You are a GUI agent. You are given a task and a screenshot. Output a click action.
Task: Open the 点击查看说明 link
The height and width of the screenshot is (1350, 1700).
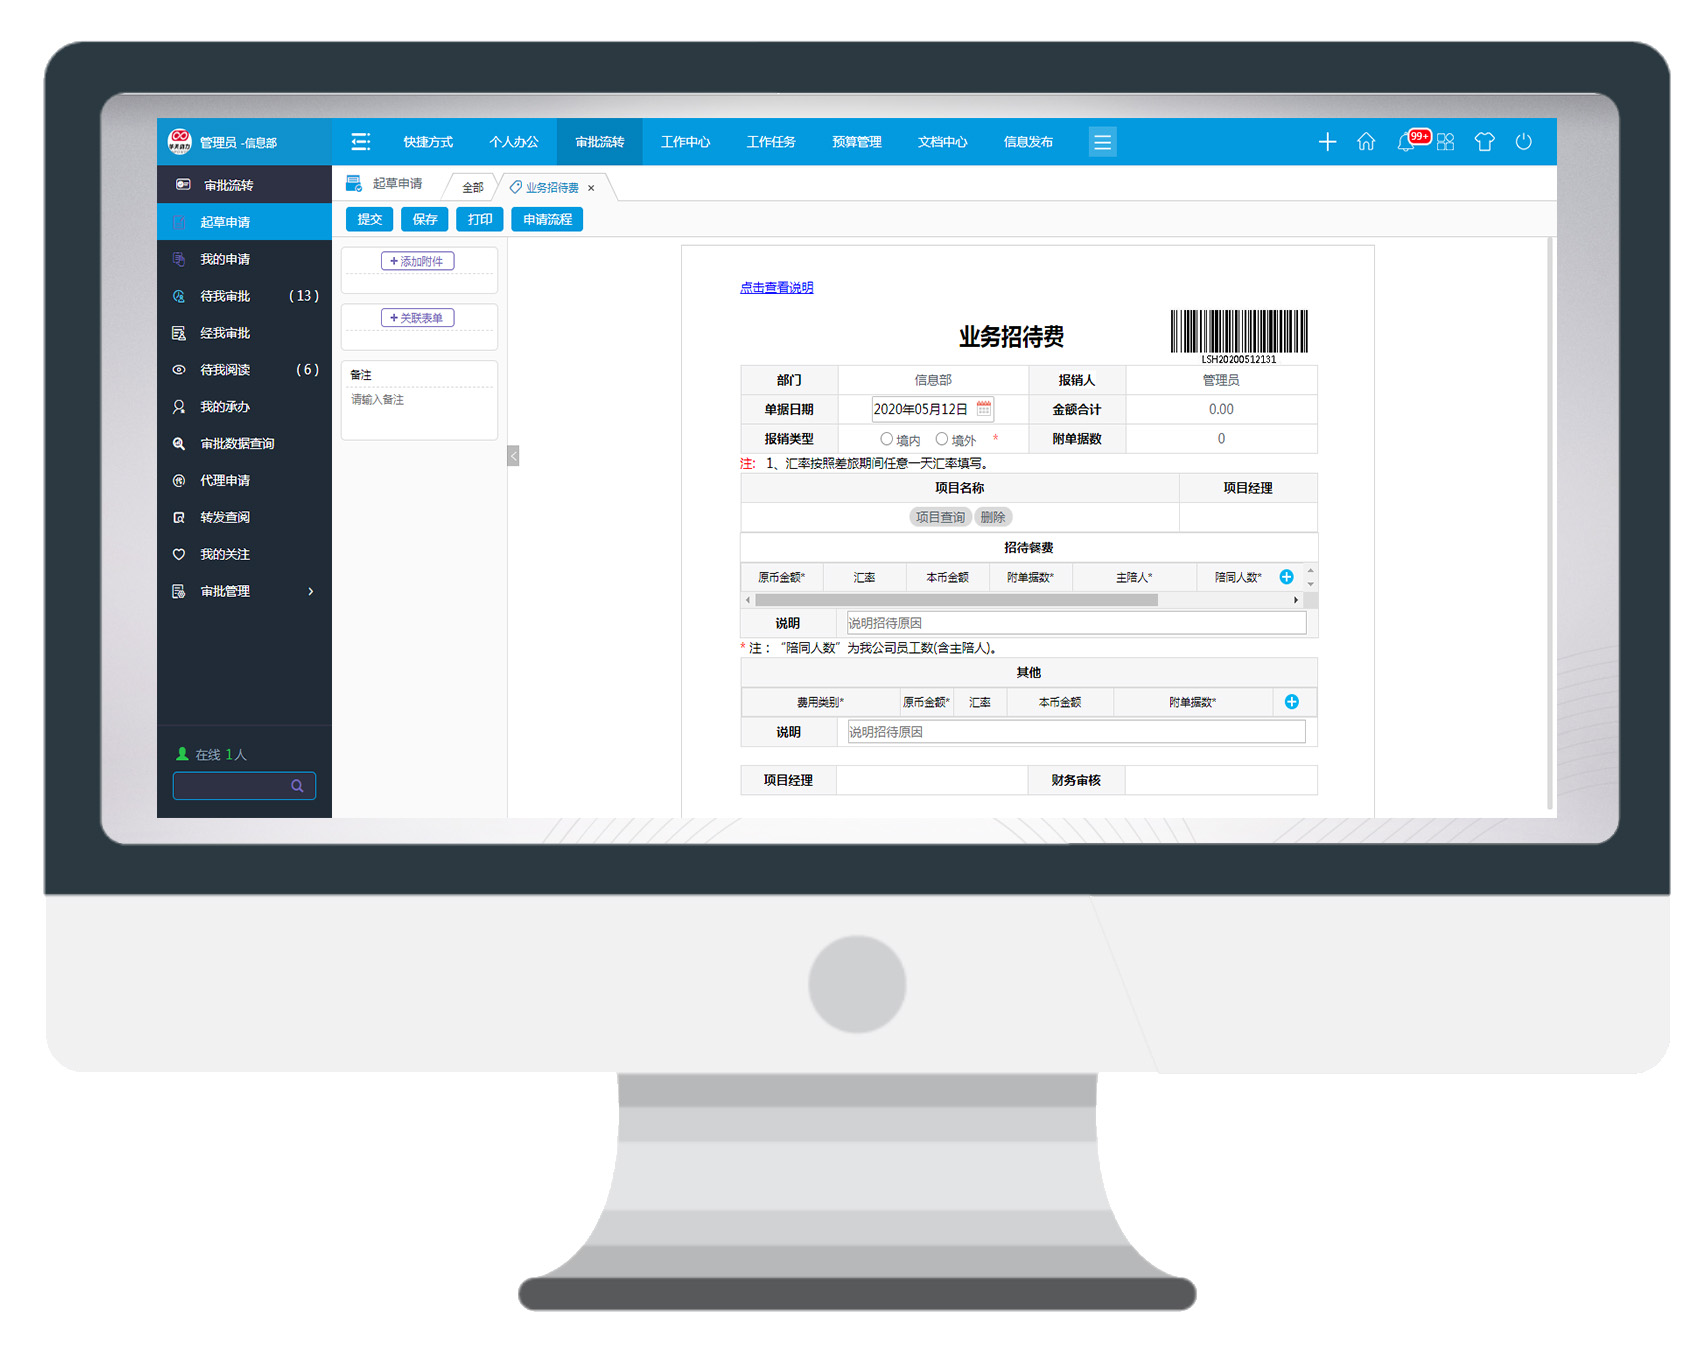[x=776, y=288]
